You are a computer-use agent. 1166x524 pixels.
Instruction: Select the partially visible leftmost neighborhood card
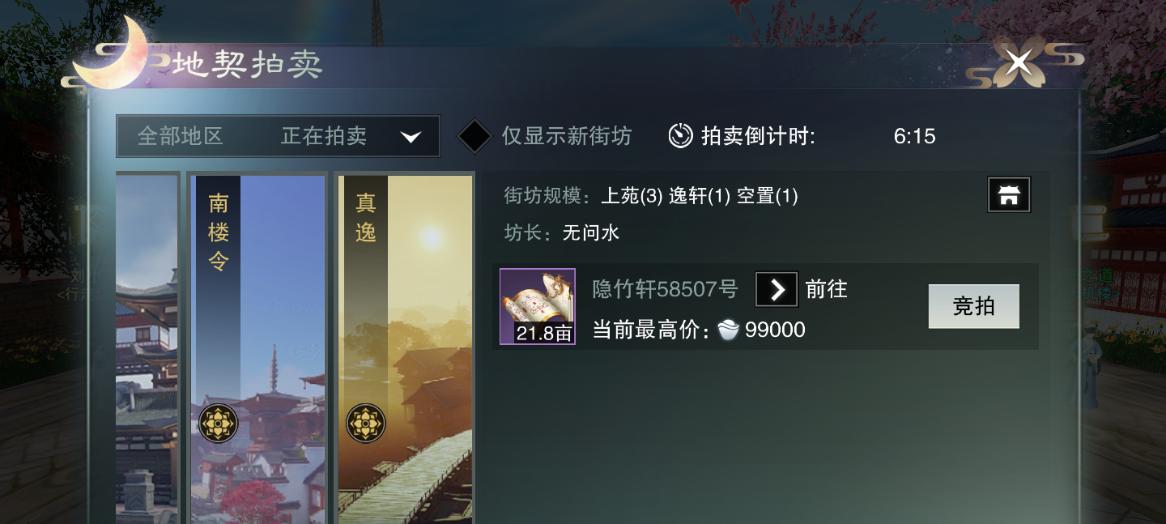146,349
